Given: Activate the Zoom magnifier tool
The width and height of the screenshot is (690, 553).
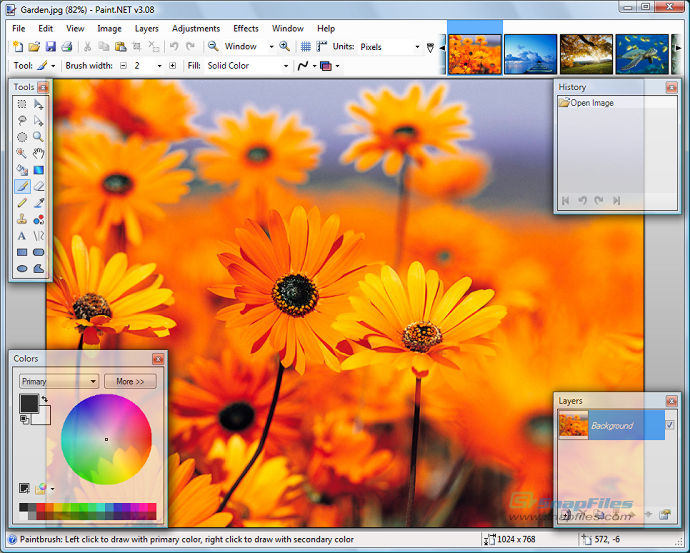Looking at the screenshot, I should tap(39, 136).
